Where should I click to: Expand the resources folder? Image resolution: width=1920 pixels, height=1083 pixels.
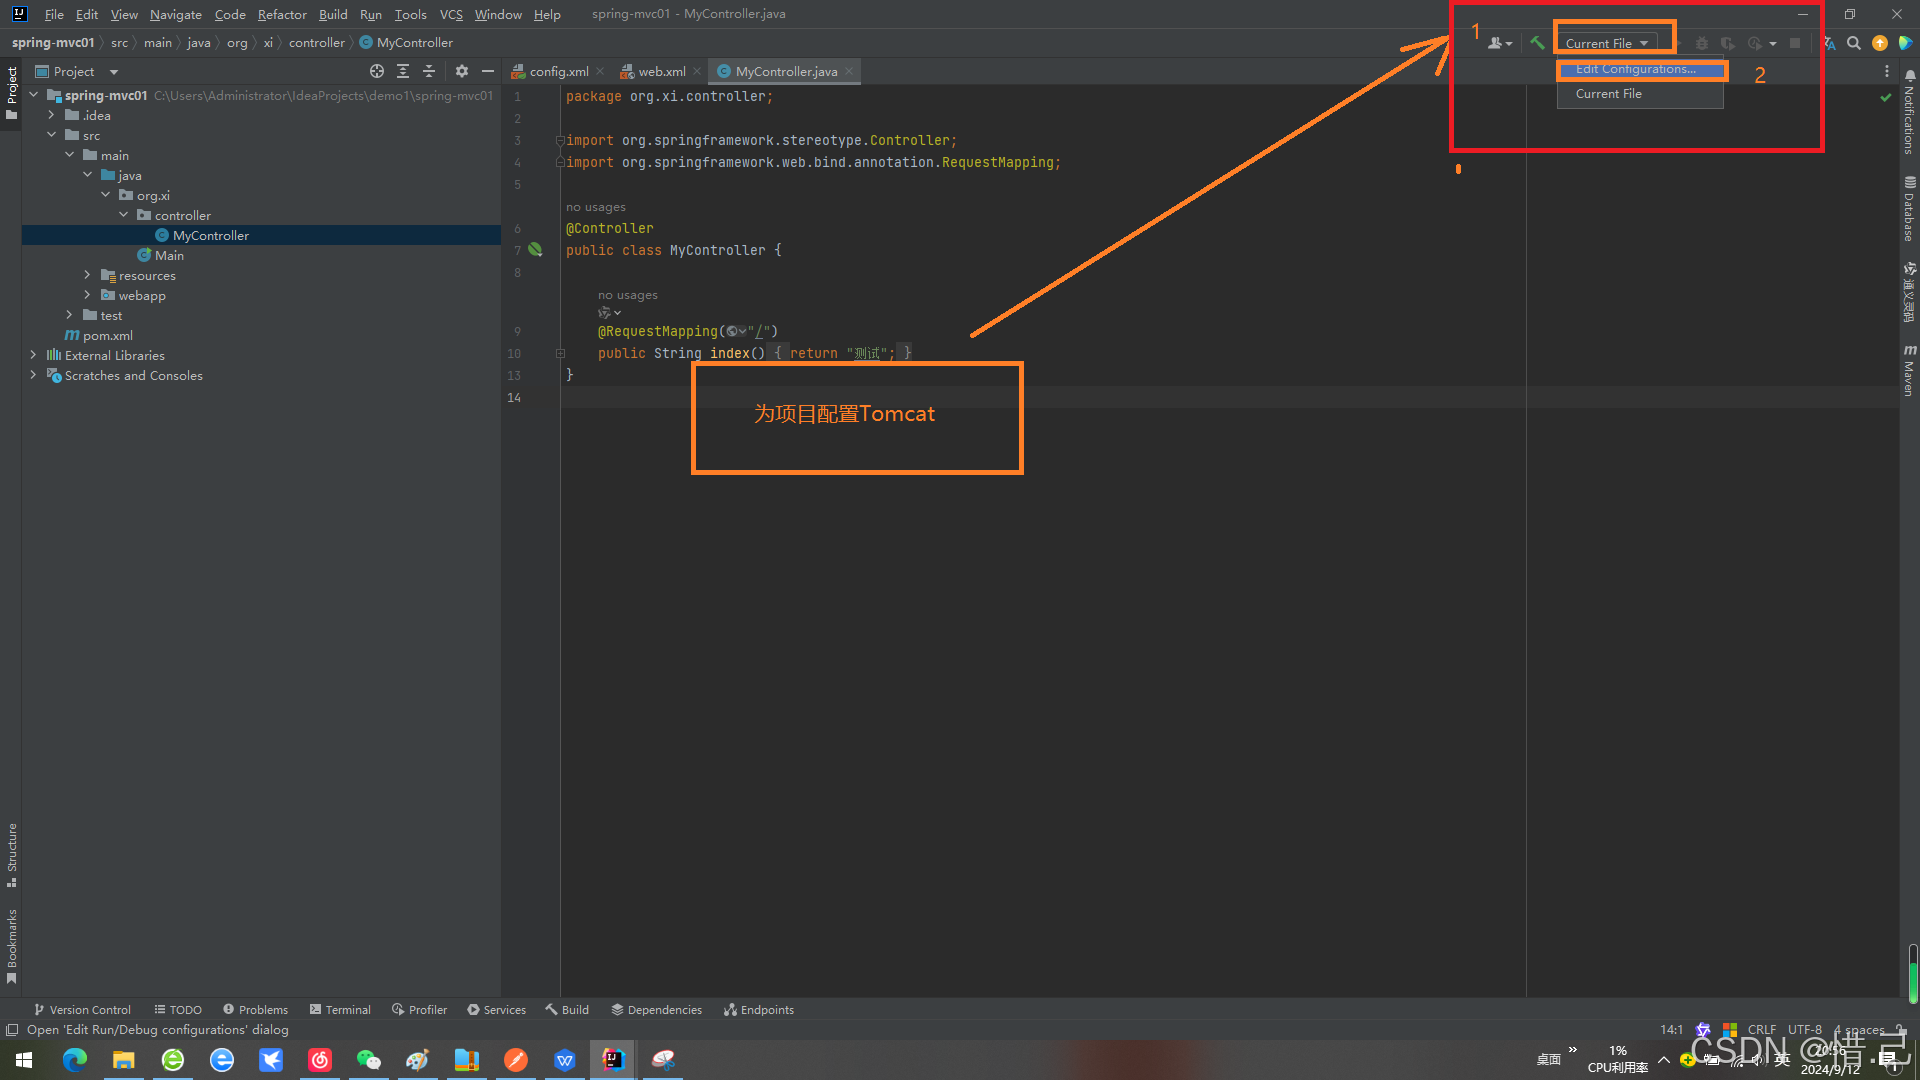87,275
